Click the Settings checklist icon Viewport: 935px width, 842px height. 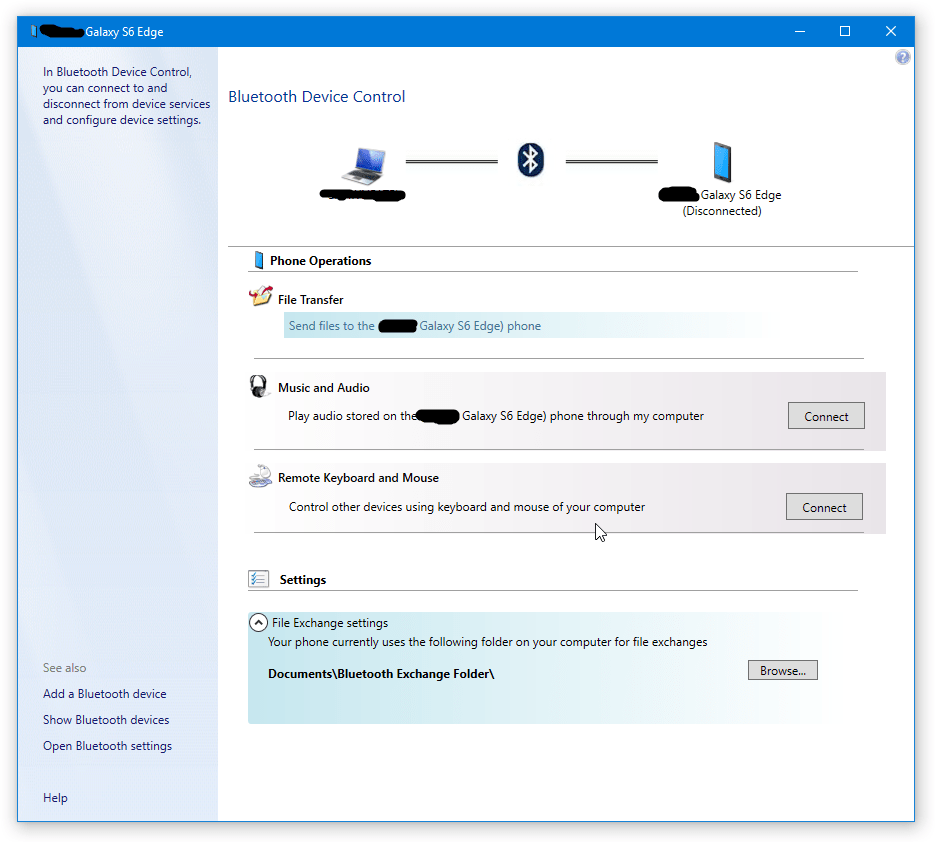tap(258, 578)
